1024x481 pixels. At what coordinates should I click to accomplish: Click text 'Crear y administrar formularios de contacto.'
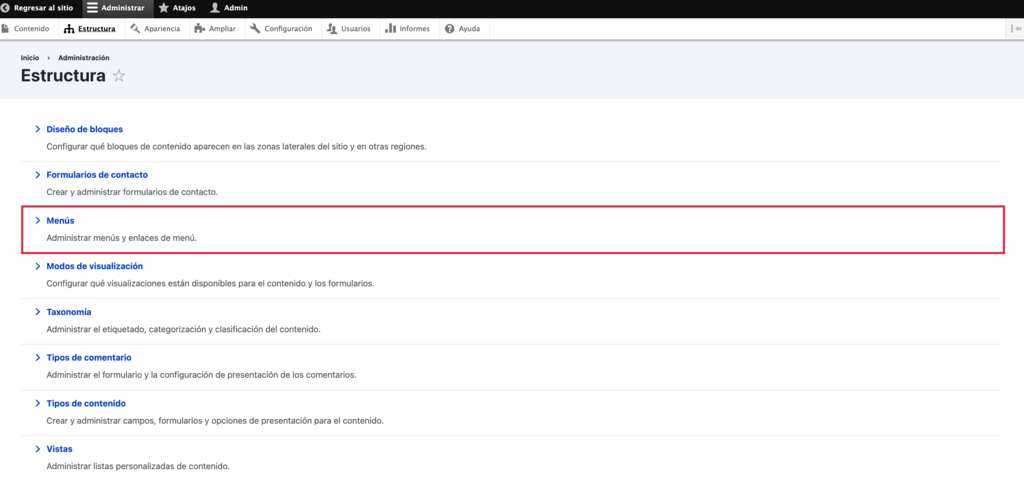click(132, 192)
